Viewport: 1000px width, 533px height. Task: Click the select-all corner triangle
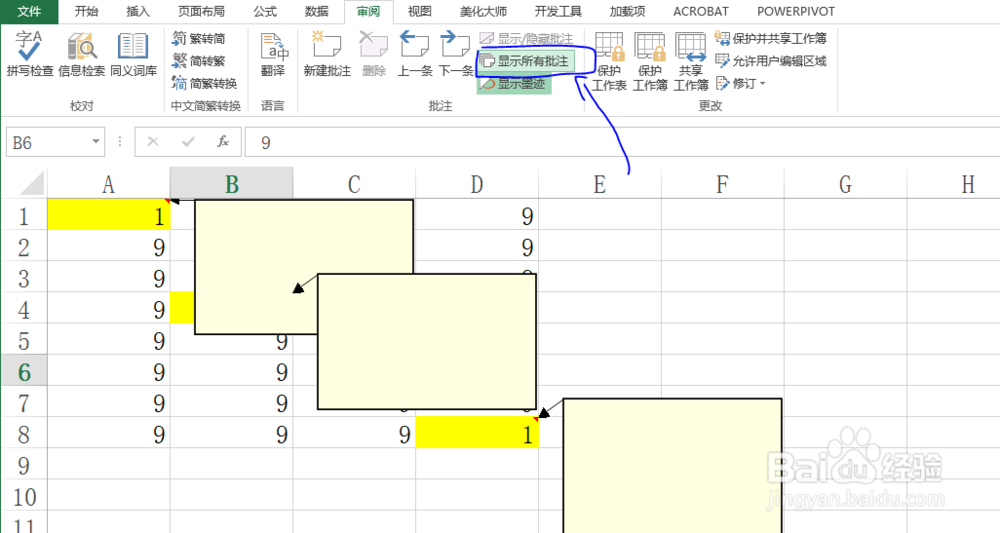33,182
